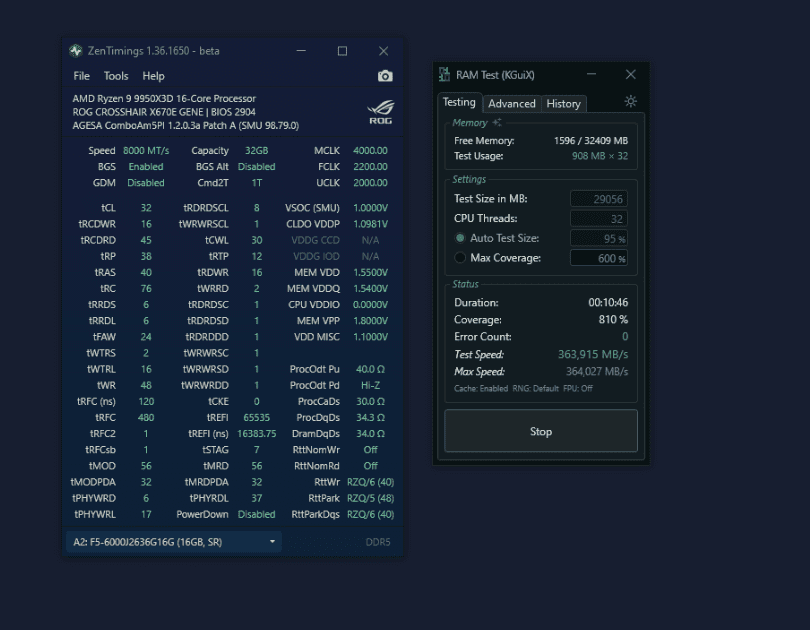Click the tRAS value 40
This screenshot has width=810, height=630.
coord(146,272)
